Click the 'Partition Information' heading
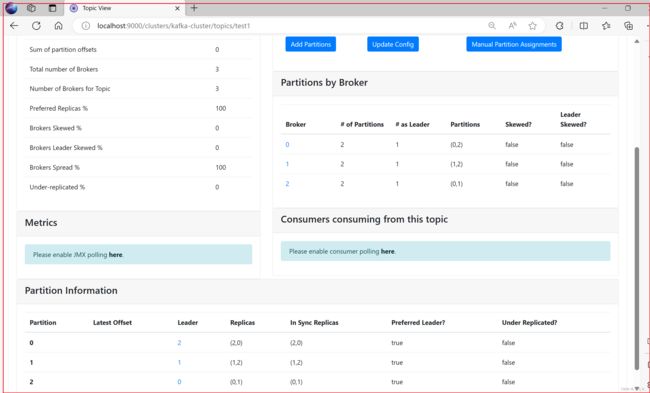The height and width of the screenshot is (393, 650). point(71,291)
